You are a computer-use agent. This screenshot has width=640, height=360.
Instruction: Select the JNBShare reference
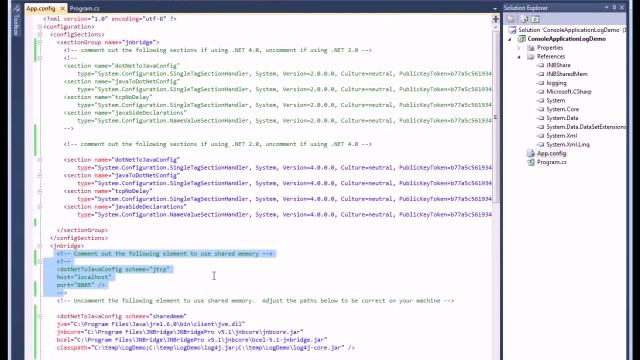558,65
